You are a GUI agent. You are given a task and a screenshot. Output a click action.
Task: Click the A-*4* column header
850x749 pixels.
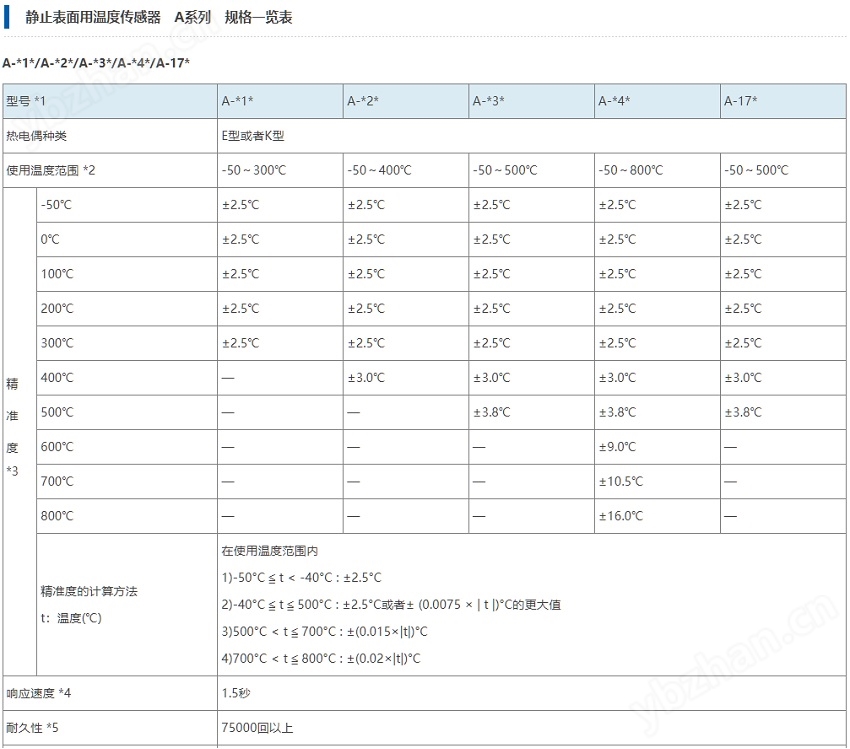[x=658, y=101]
